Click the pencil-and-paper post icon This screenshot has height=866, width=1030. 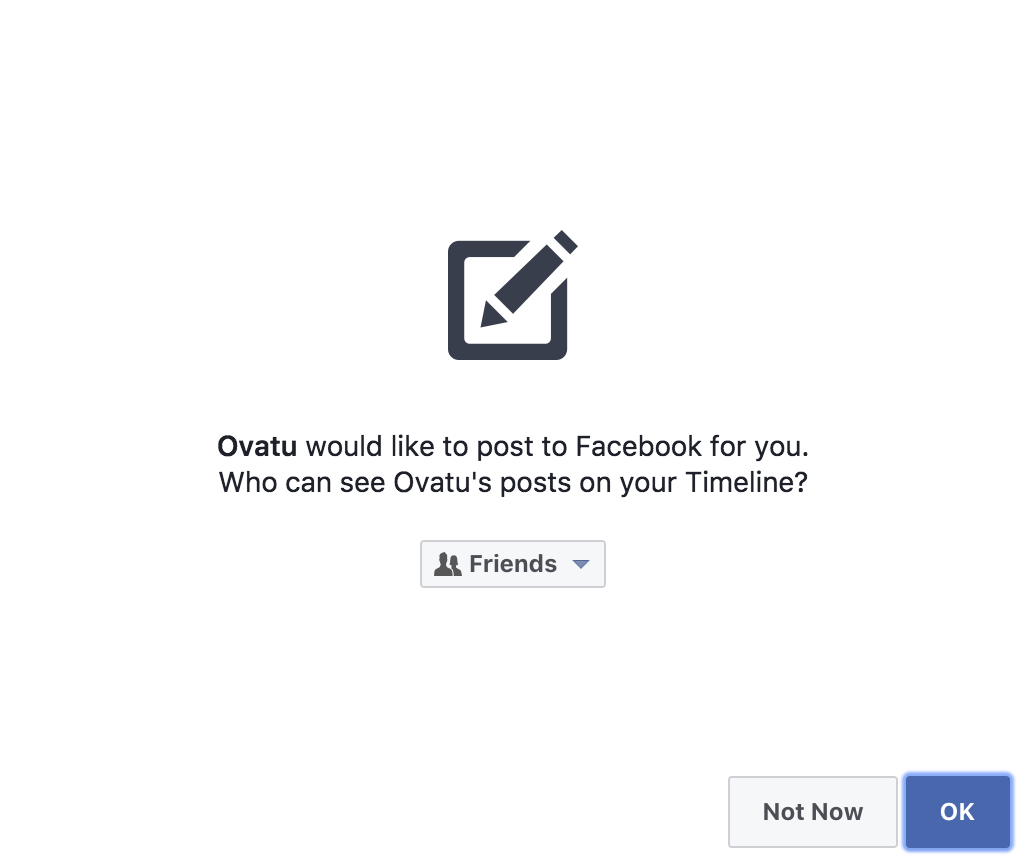(512, 294)
